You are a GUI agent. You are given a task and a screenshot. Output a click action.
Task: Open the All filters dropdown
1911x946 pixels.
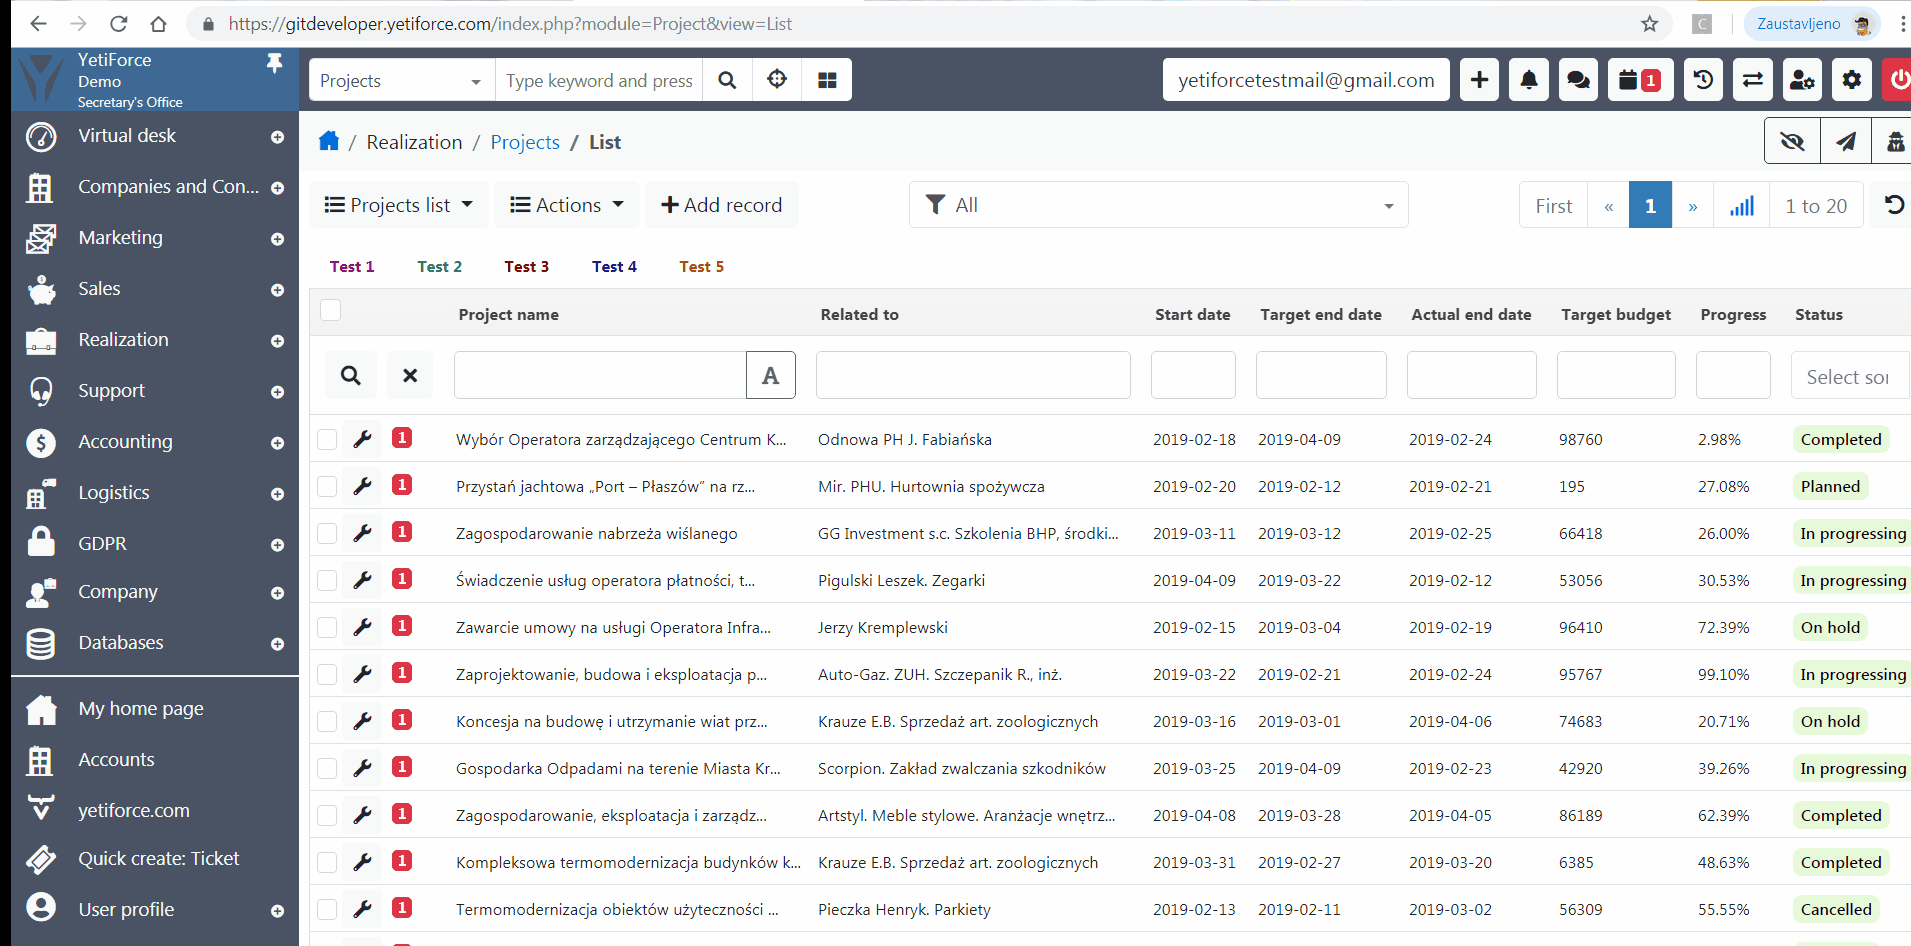coord(1158,204)
